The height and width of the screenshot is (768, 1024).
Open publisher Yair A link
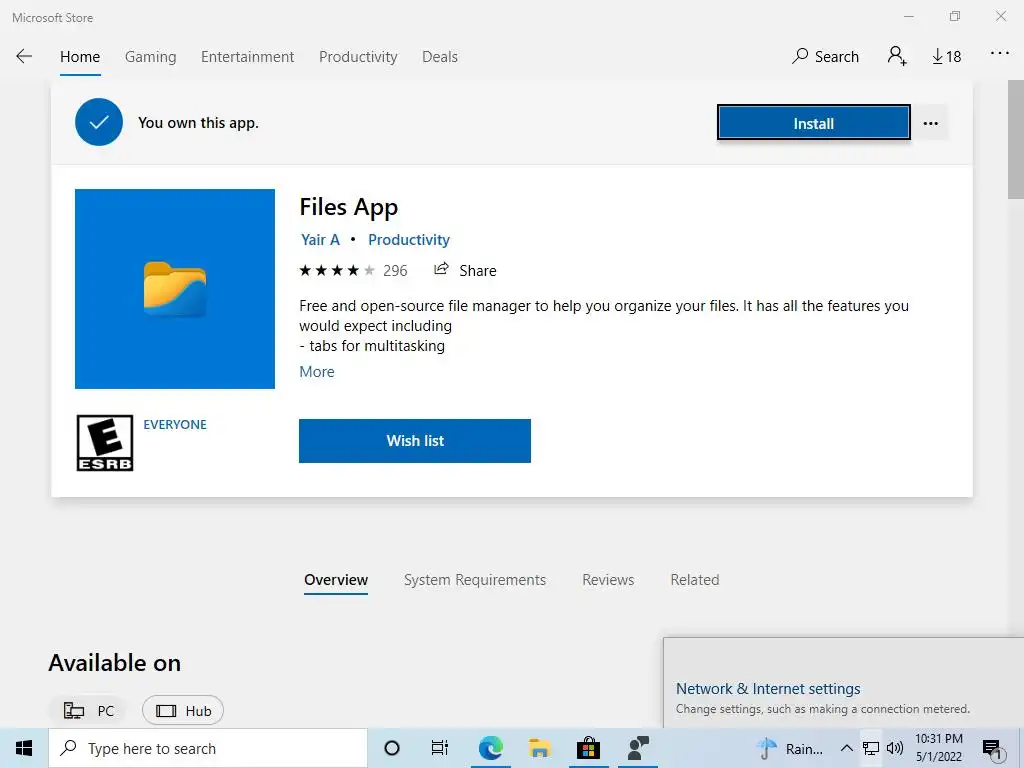point(320,240)
